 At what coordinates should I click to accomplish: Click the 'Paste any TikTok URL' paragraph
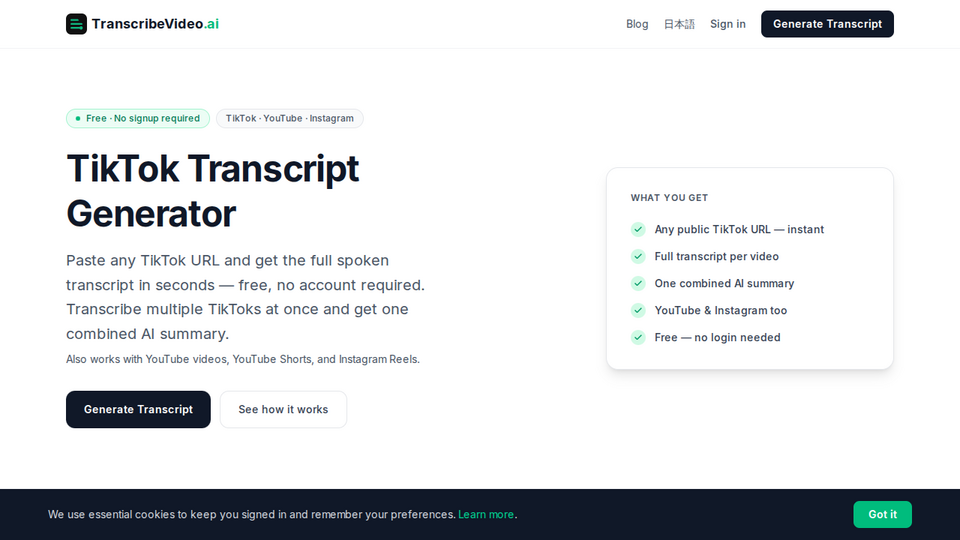point(246,297)
